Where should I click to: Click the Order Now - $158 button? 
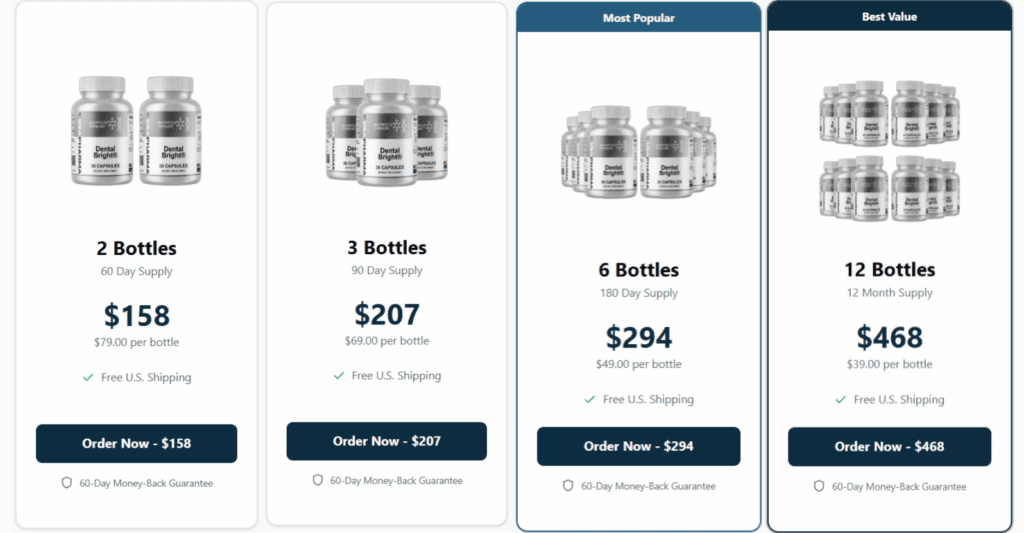tap(136, 444)
